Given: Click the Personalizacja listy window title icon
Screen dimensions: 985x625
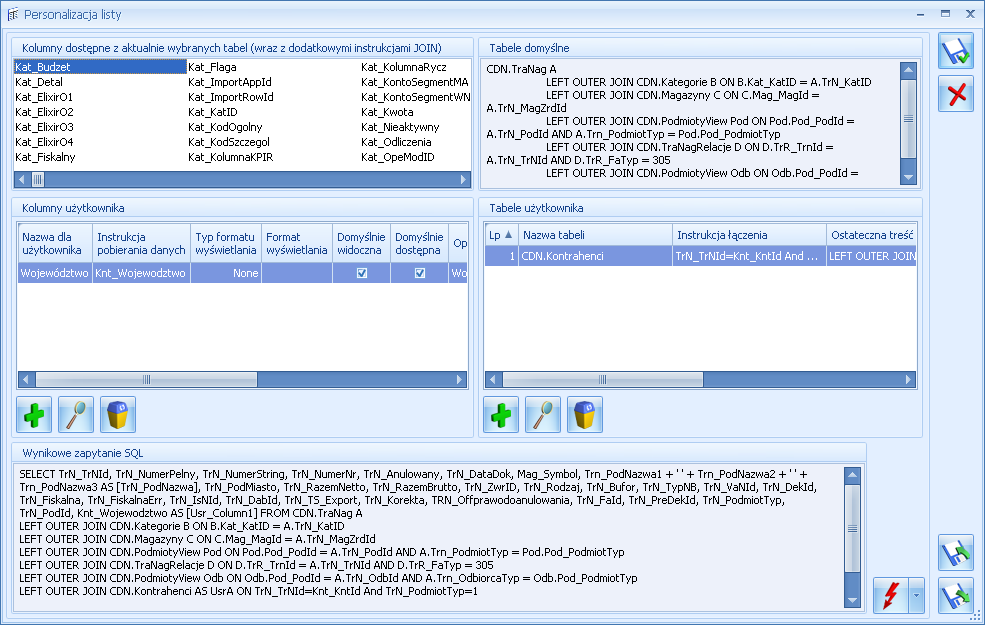Looking at the screenshot, I should pos(13,14).
